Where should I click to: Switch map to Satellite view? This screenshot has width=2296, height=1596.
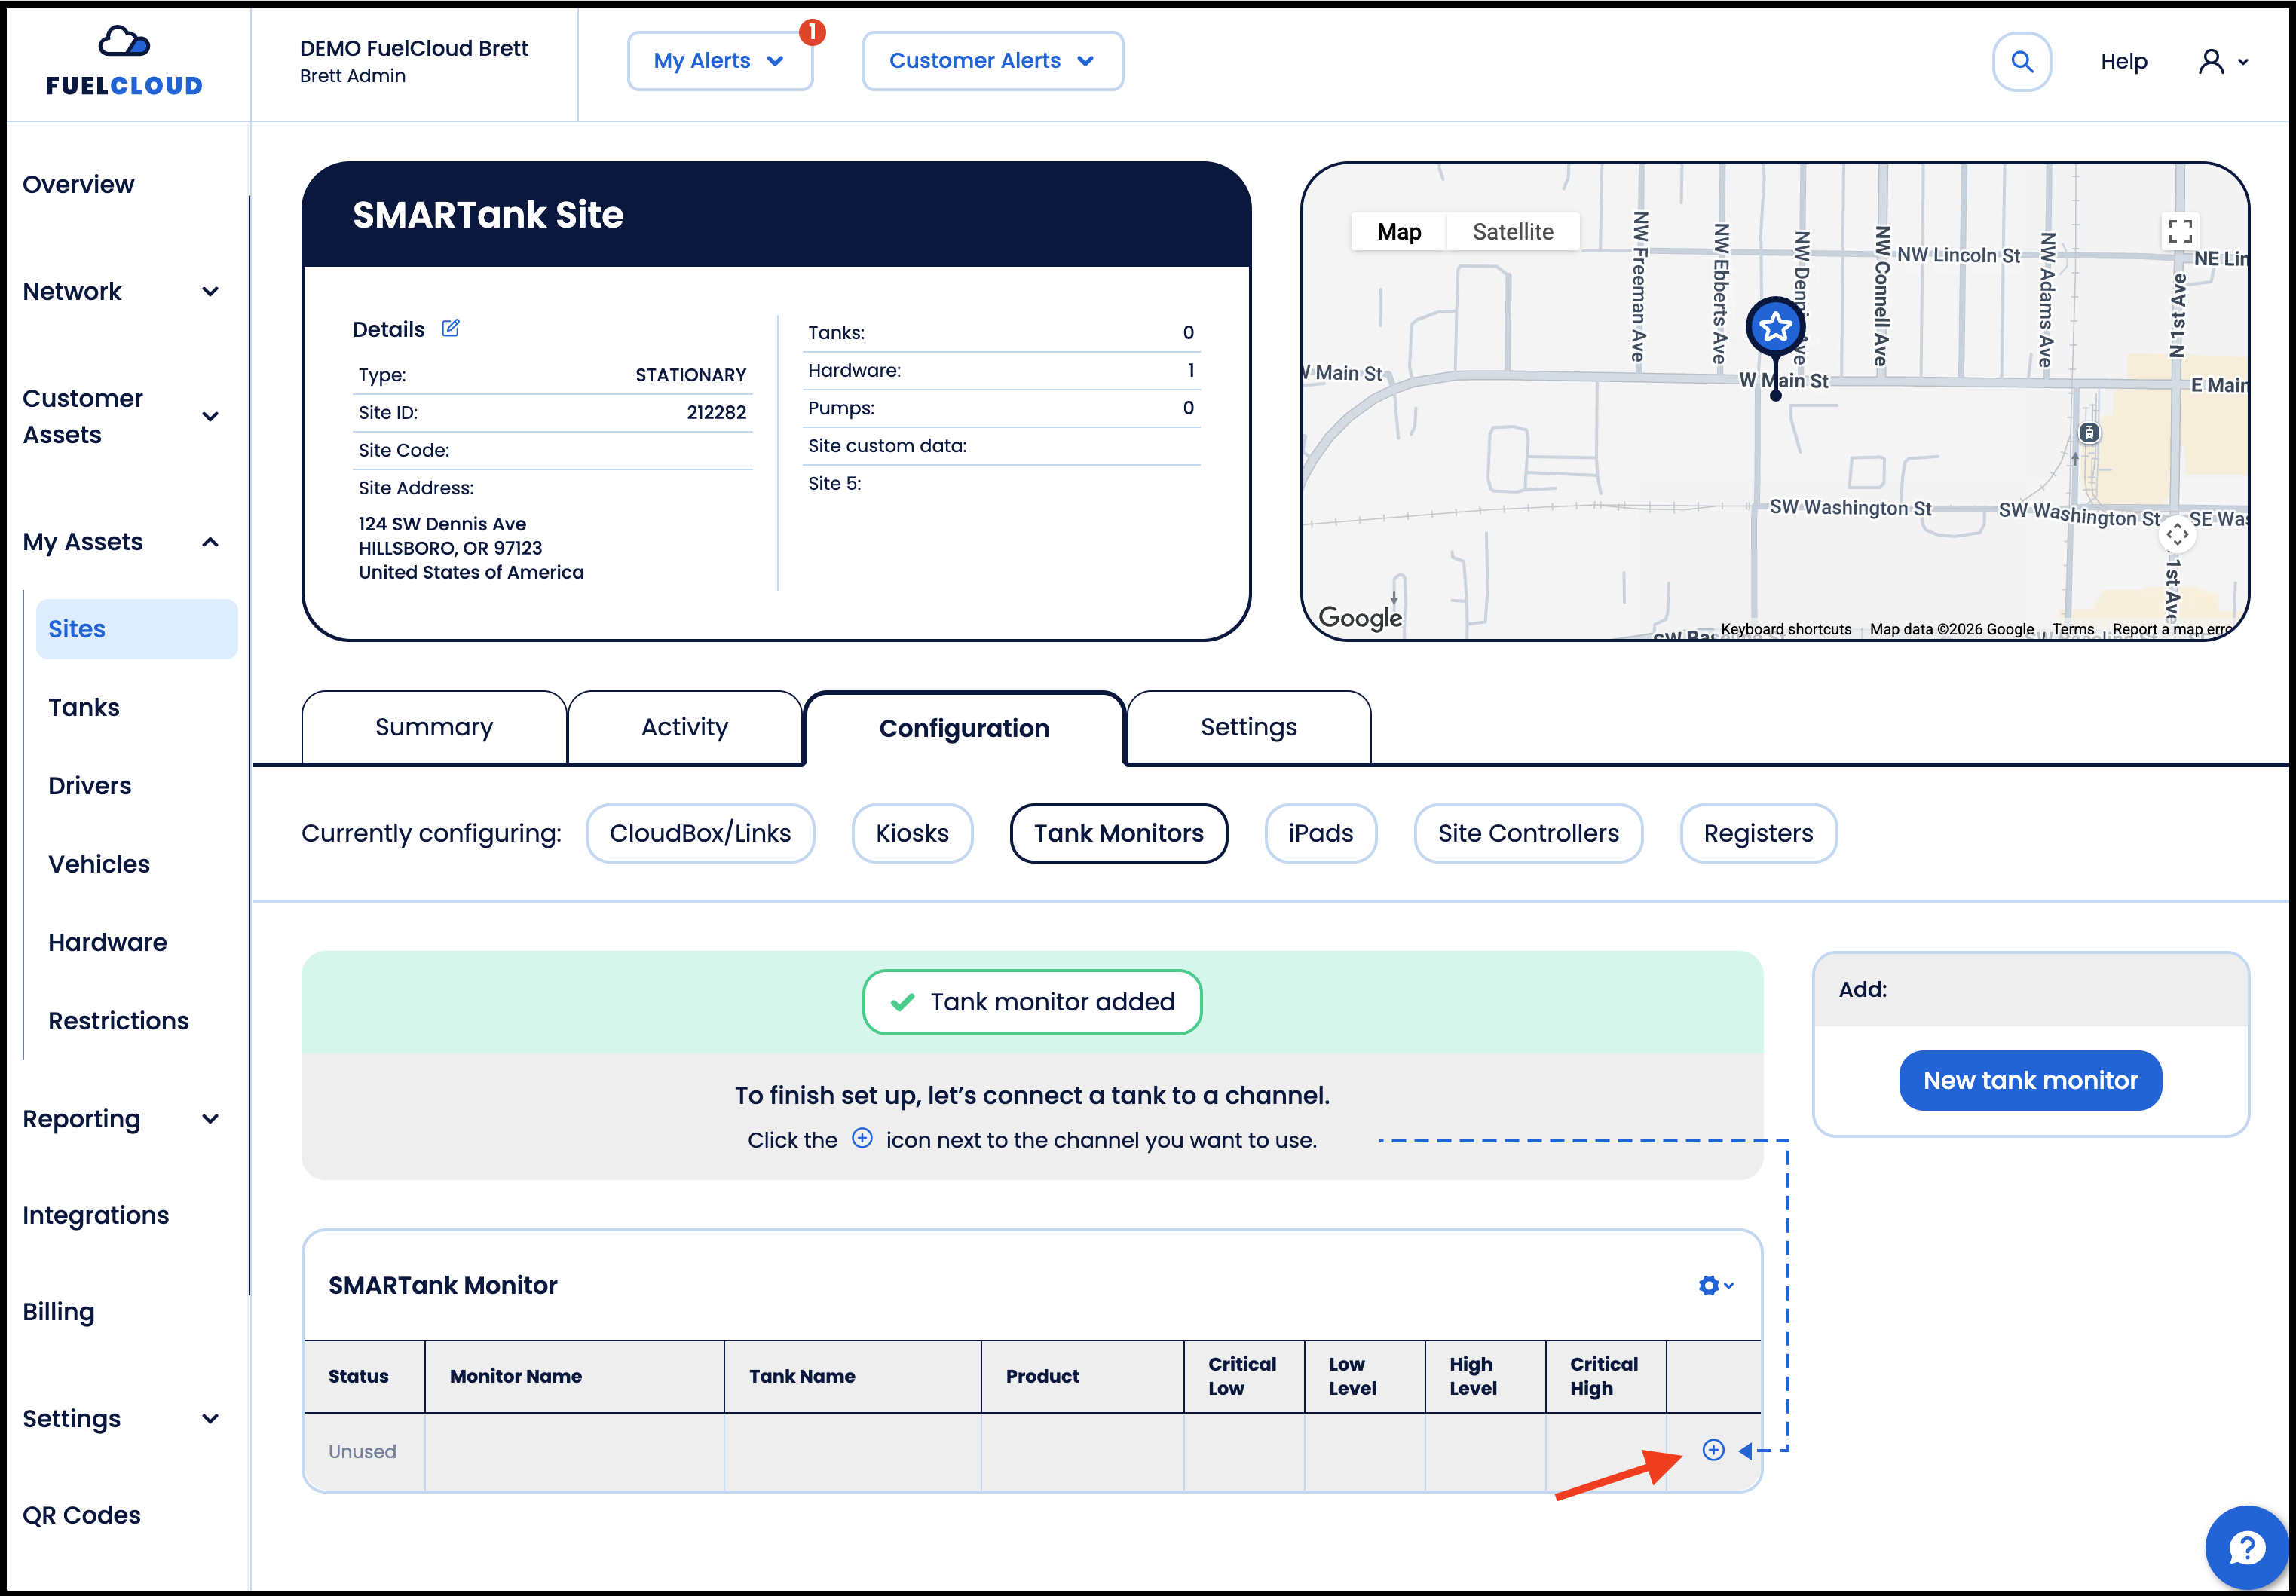pos(1512,231)
